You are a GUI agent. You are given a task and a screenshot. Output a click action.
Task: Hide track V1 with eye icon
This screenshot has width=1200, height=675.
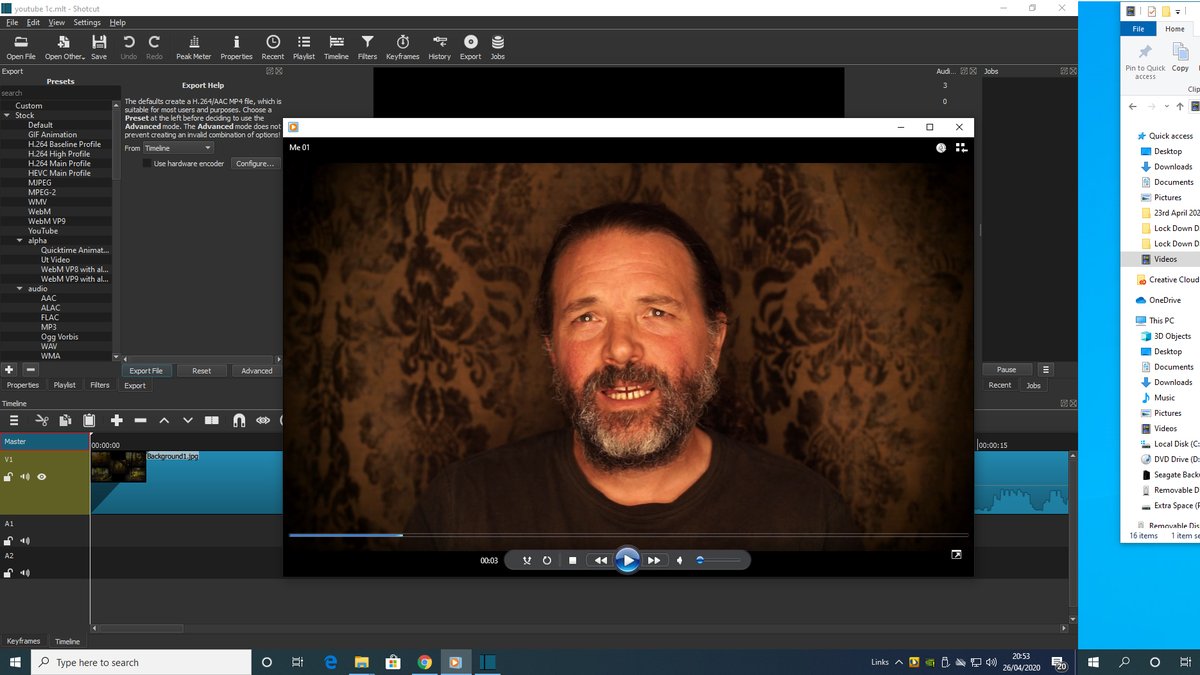tap(42, 477)
